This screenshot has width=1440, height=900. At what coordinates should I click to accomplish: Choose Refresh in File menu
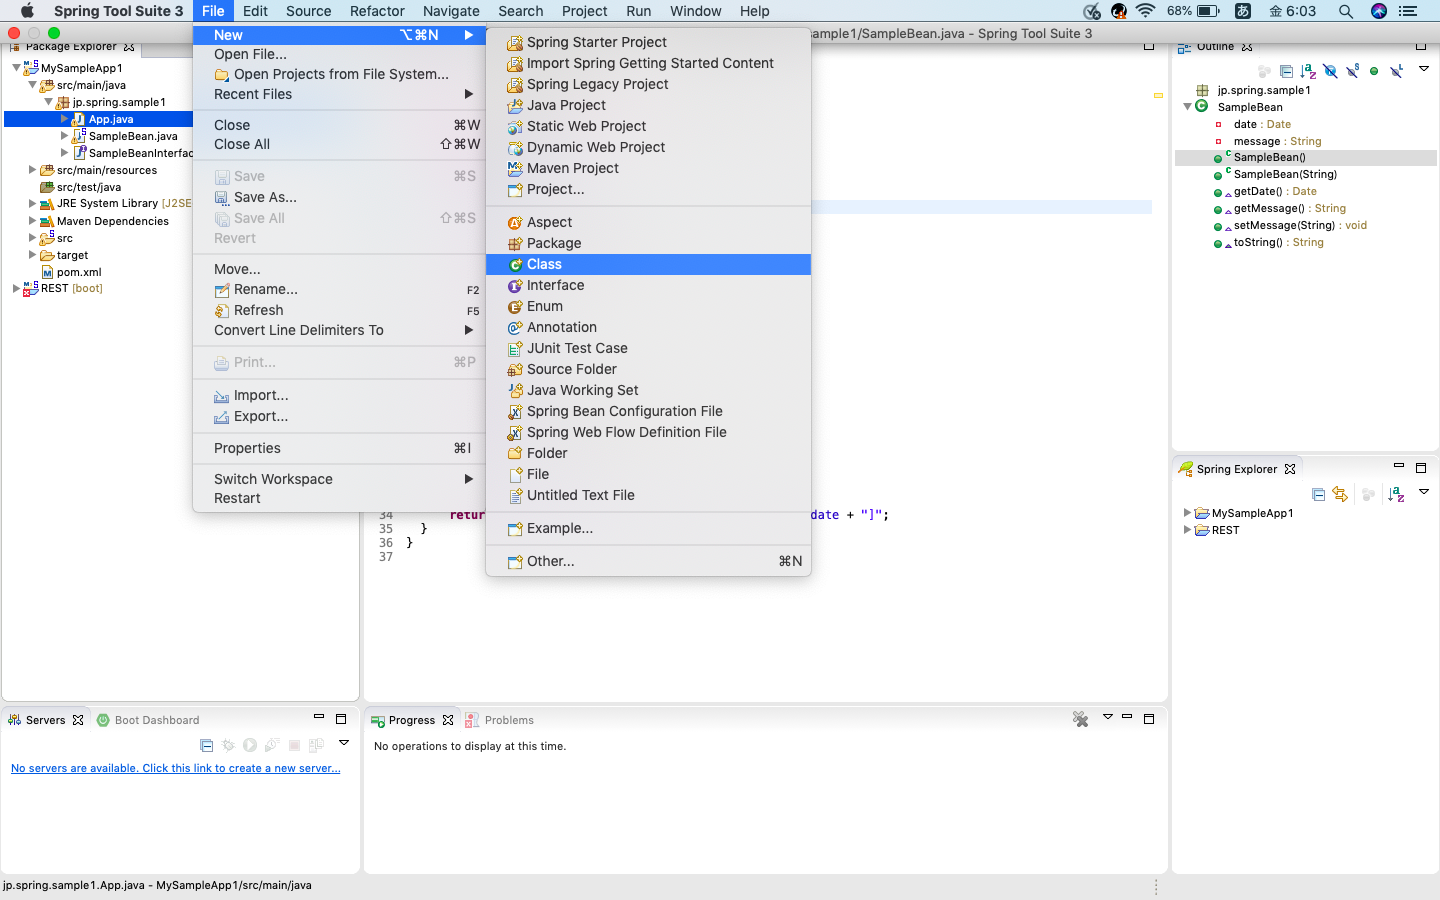click(x=339, y=310)
